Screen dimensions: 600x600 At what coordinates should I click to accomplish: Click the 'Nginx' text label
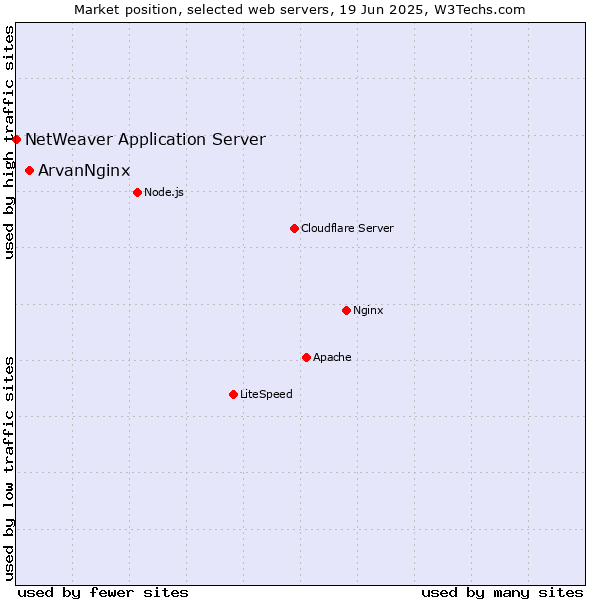click(368, 310)
